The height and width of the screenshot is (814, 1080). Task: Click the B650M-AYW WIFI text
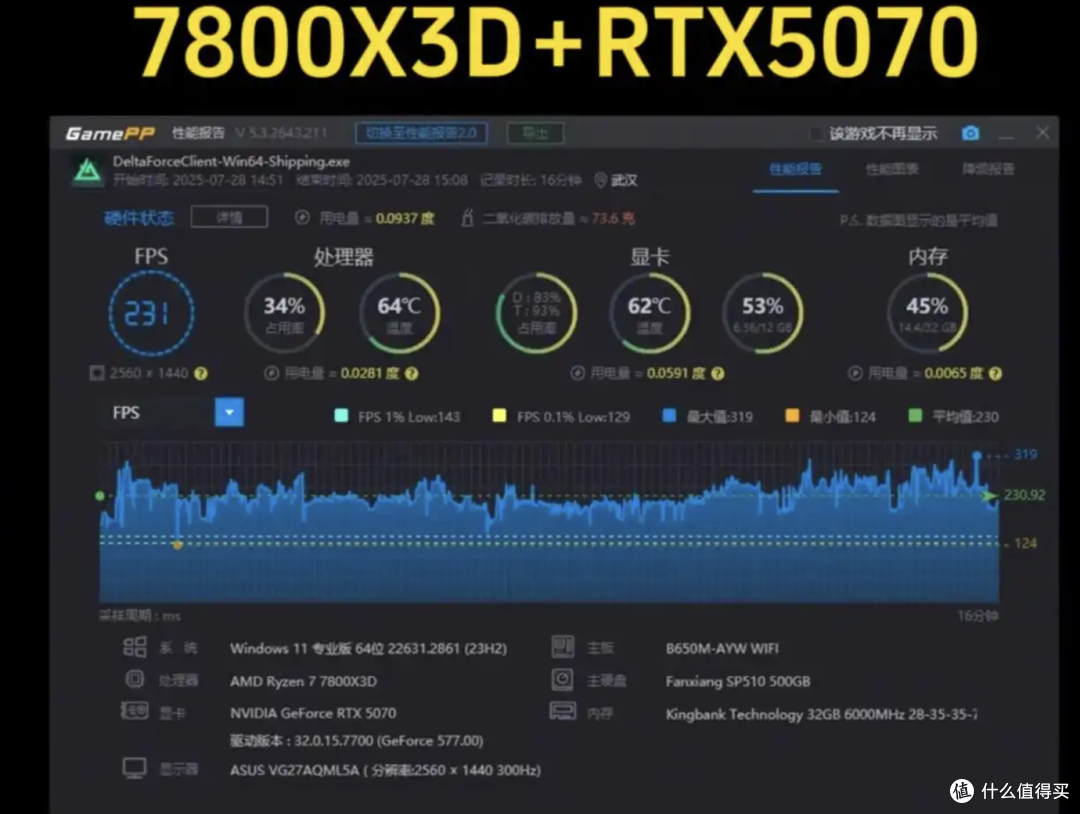pyautogui.click(x=722, y=648)
